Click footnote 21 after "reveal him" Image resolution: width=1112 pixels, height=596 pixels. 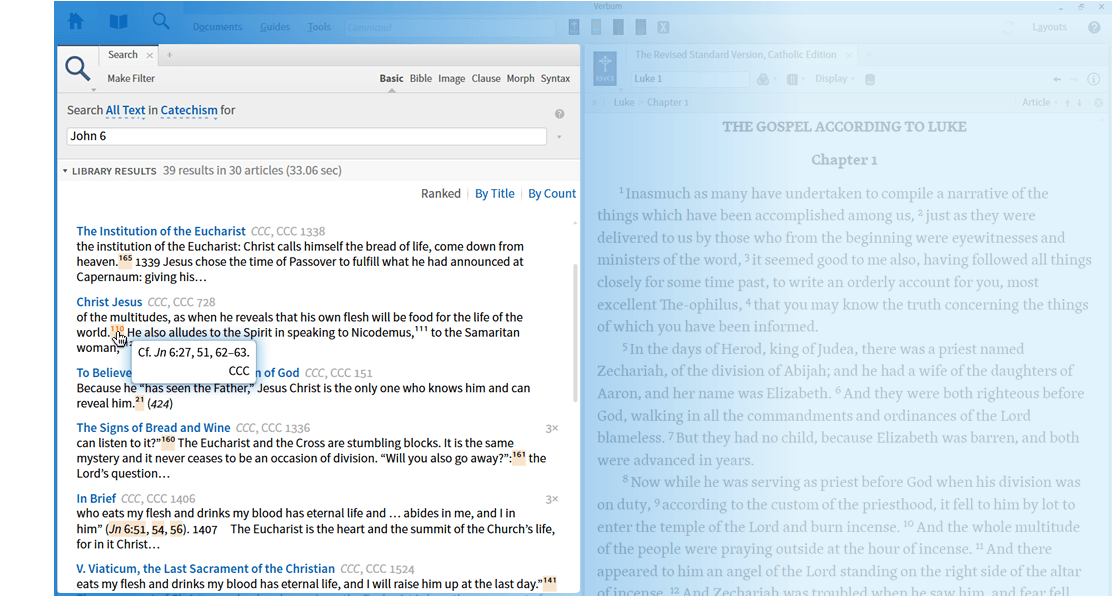point(140,400)
